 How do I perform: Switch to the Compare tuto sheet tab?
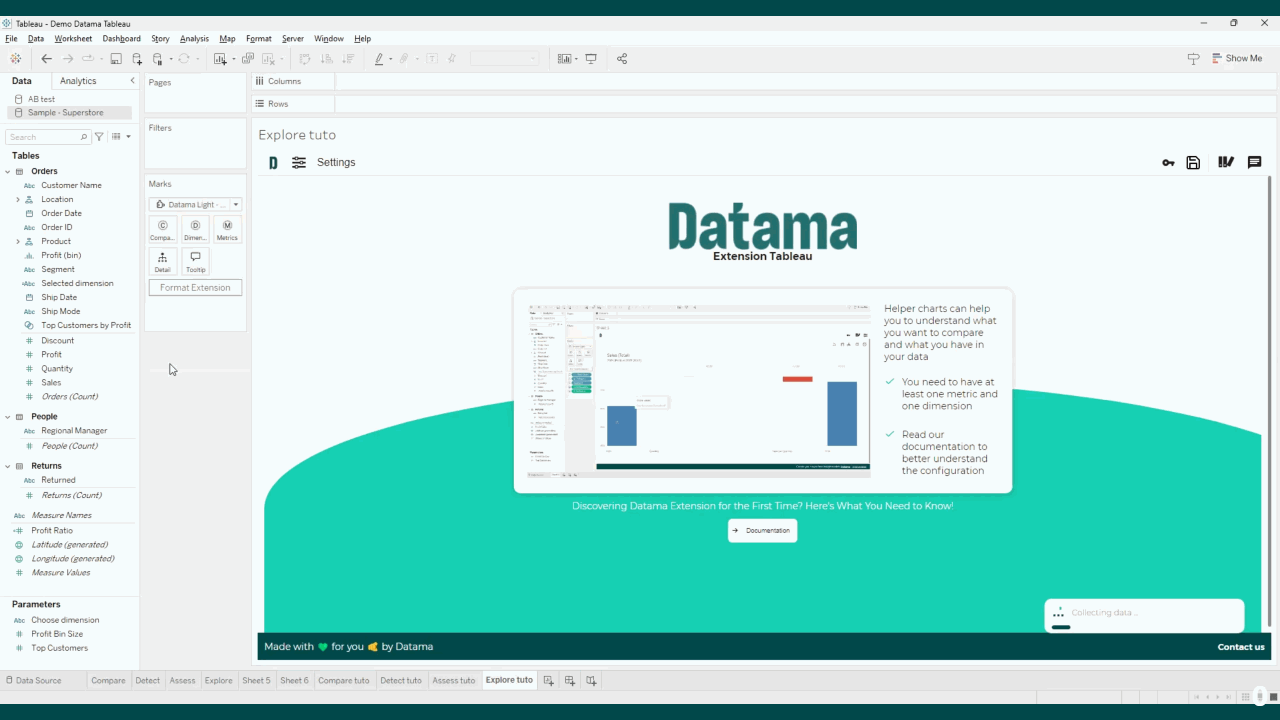pyautogui.click(x=343, y=680)
